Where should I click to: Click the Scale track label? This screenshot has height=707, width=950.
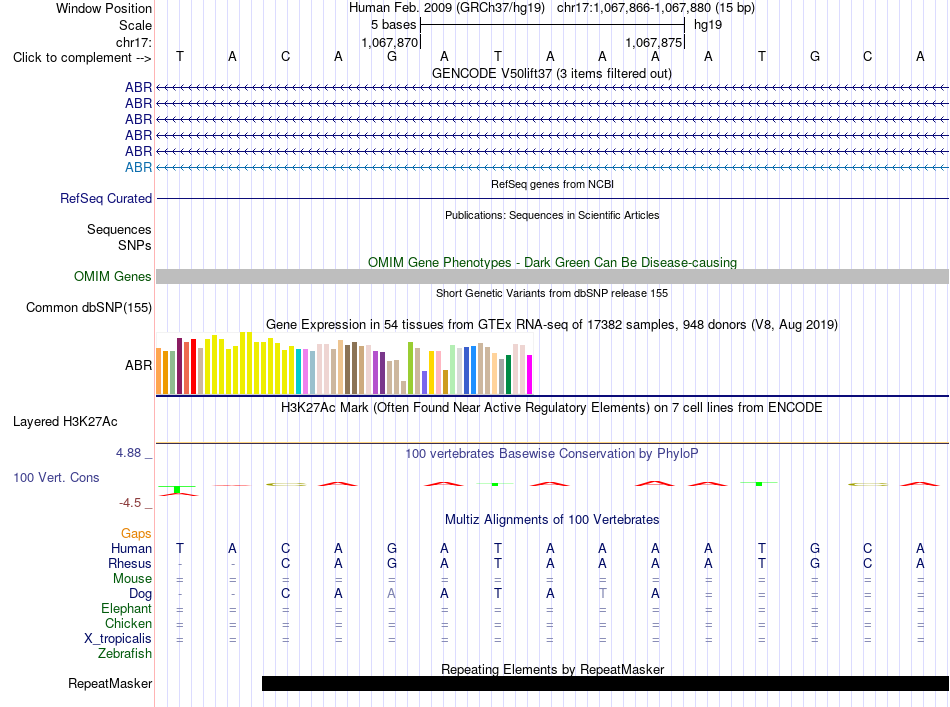point(135,25)
